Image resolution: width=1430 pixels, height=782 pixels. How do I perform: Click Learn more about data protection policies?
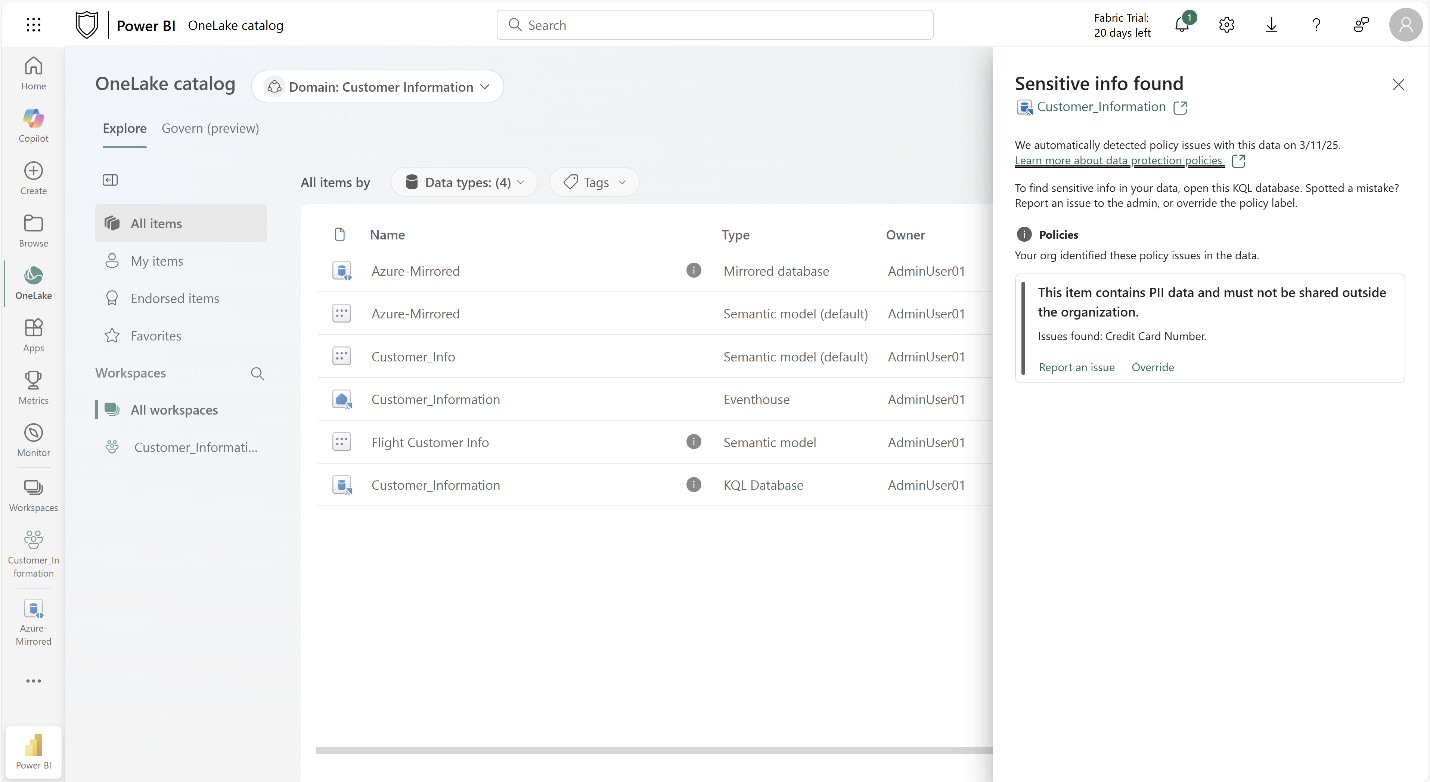point(1118,161)
